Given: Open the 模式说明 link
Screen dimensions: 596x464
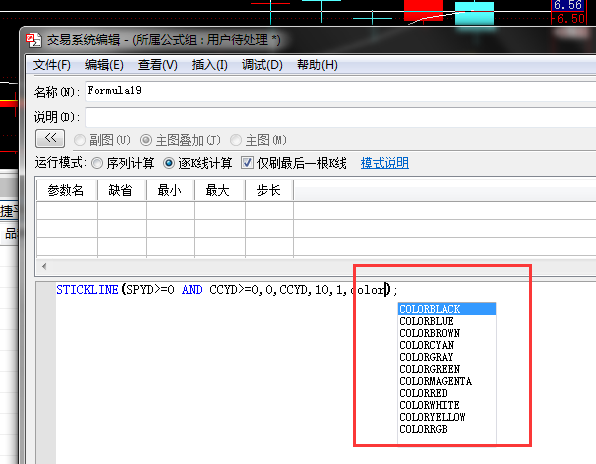Looking at the screenshot, I should pos(385,163).
